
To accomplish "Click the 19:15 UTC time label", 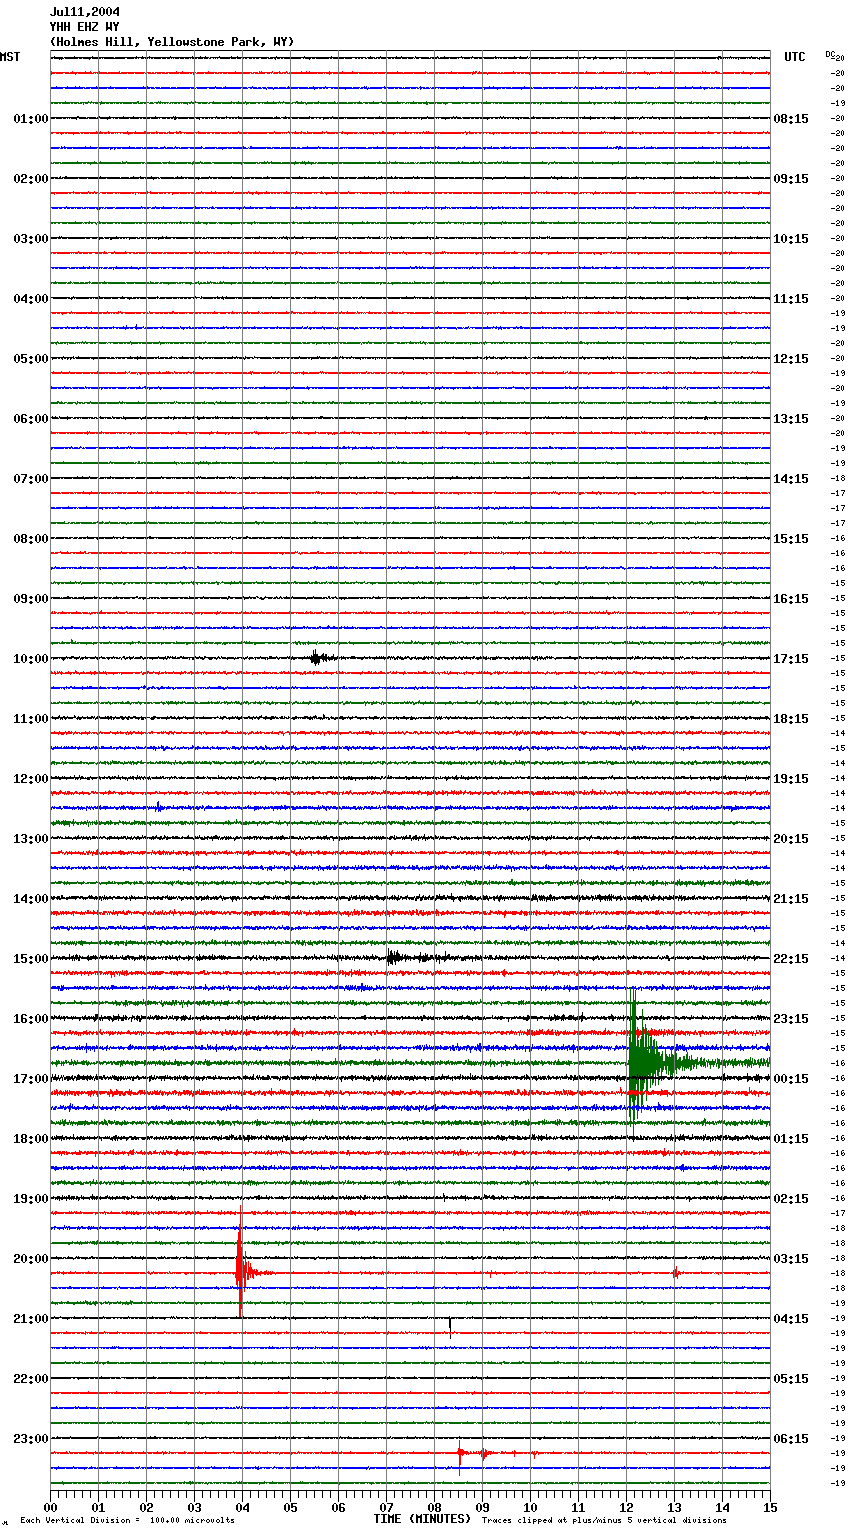I will pos(791,779).
